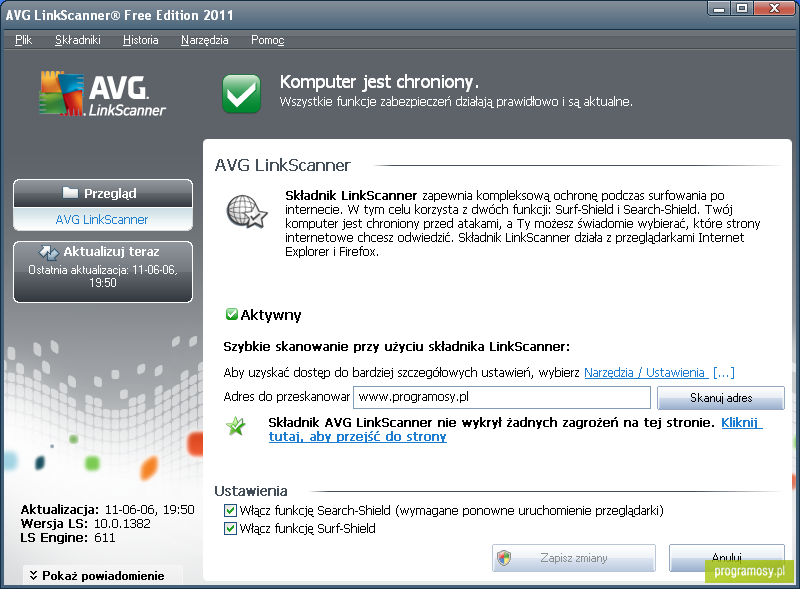Click the AVG LinkScanner logo
The image size is (800, 589).
(x=103, y=93)
